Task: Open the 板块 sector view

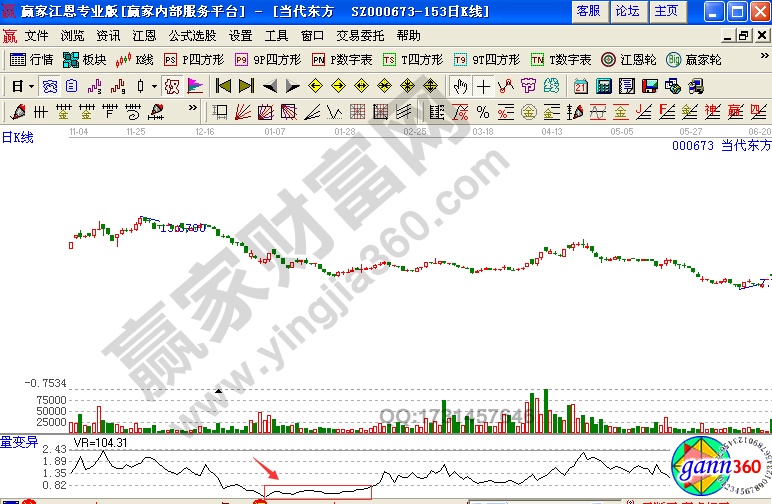Action: [x=85, y=60]
